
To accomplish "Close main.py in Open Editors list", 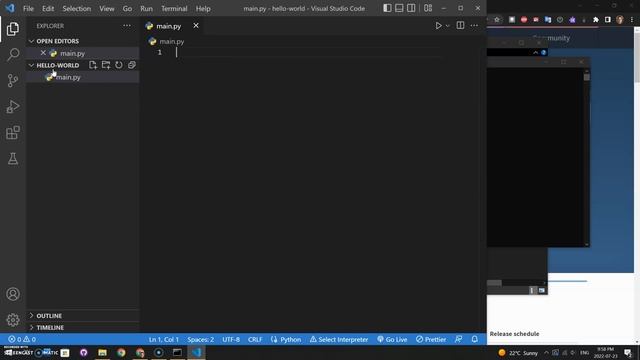I will 43,53.
